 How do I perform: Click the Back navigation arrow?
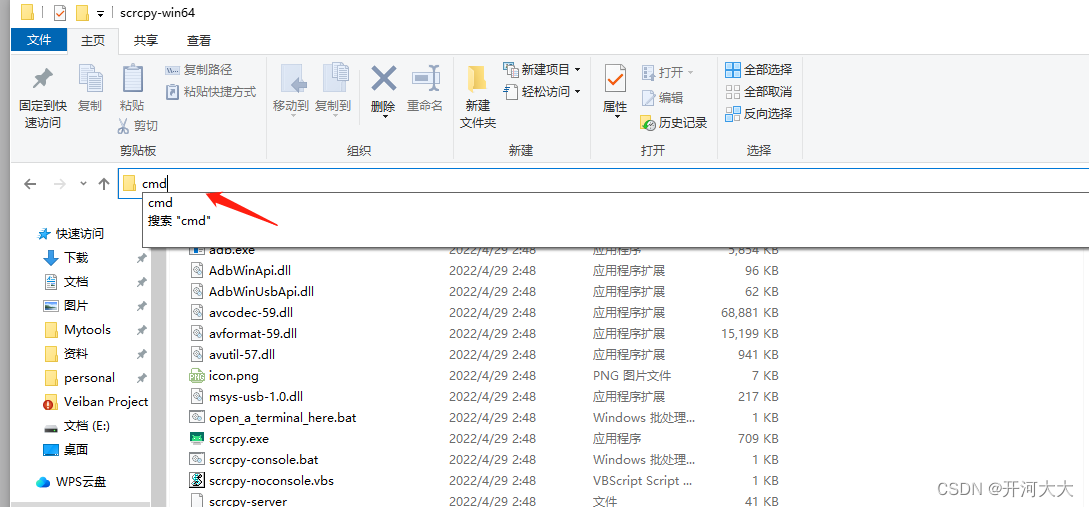pos(30,183)
